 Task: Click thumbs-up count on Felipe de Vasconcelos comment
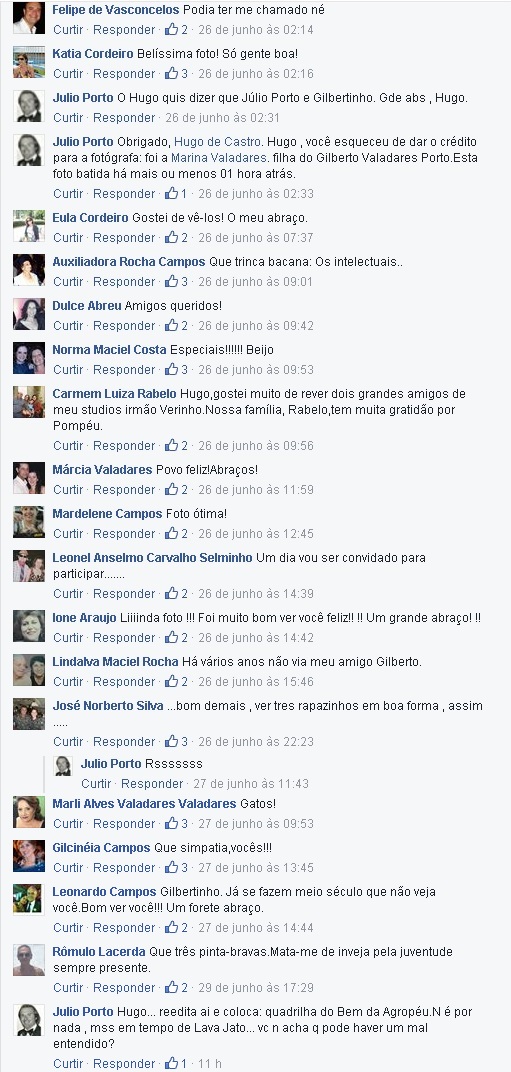(x=176, y=29)
